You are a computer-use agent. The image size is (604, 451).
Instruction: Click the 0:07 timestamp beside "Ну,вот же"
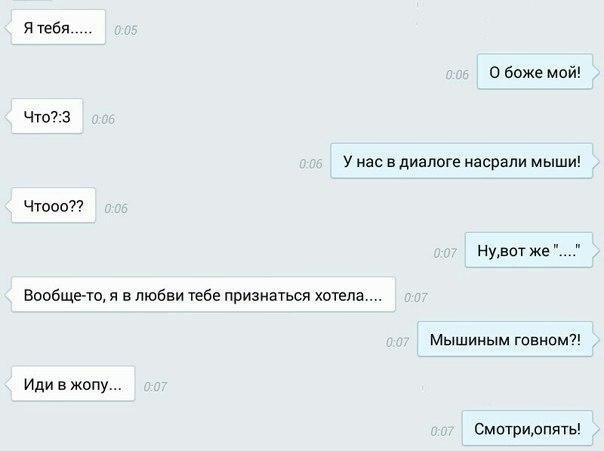(445, 253)
